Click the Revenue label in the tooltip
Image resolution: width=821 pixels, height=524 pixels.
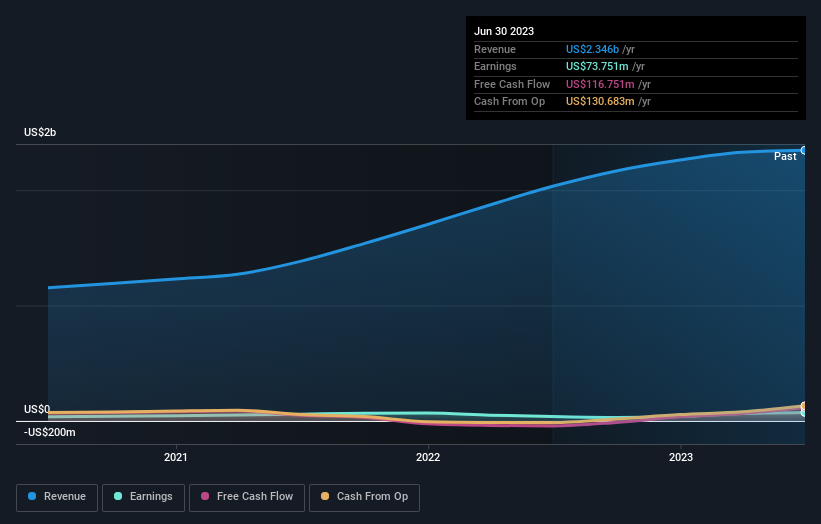point(495,49)
